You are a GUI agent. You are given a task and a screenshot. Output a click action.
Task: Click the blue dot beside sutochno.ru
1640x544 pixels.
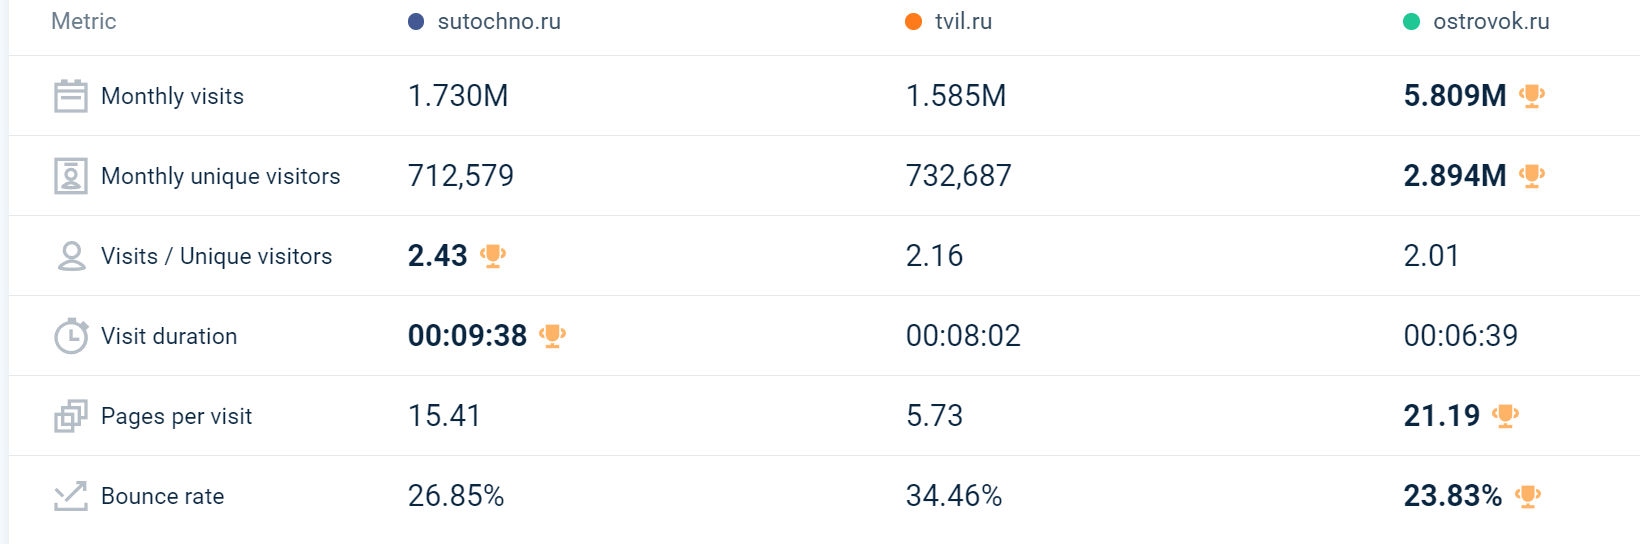pyautogui.click(x=416, y=22)
